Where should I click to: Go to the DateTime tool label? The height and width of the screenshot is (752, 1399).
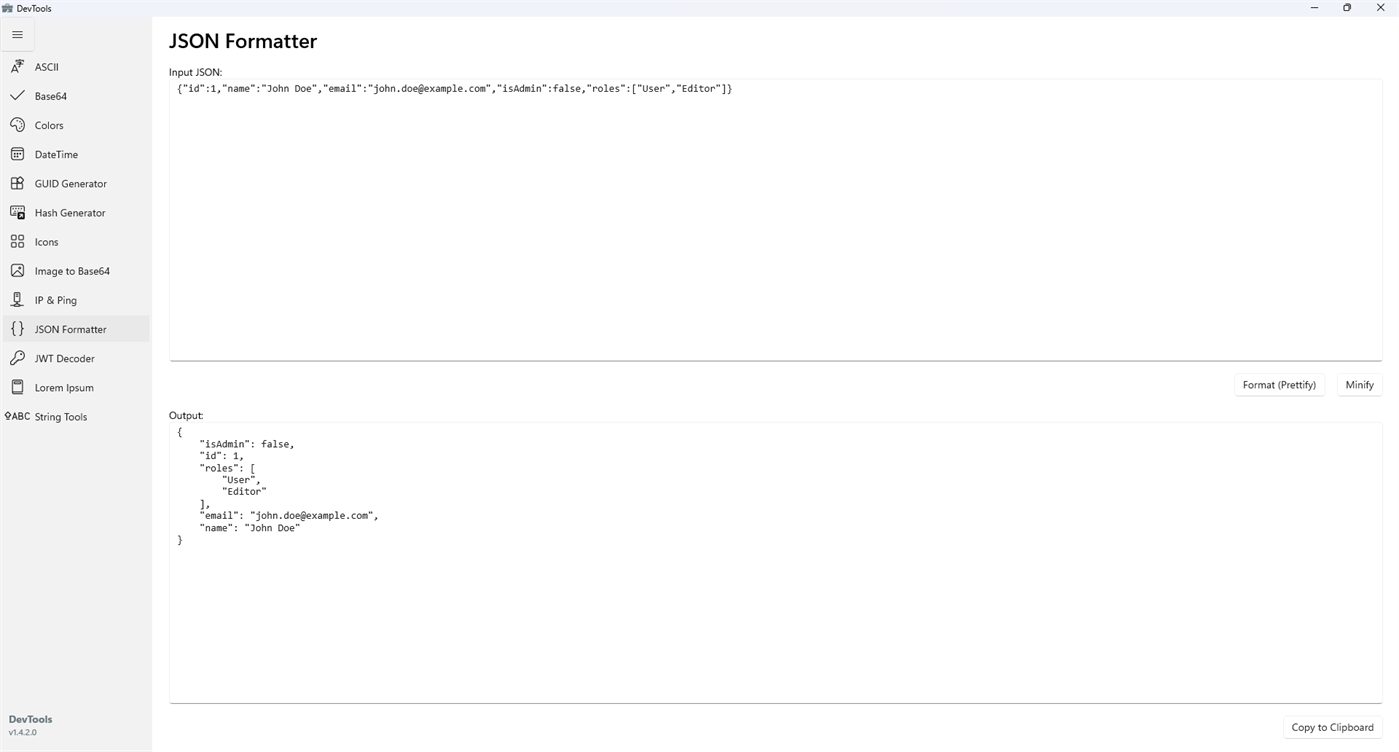pos(56,154)
